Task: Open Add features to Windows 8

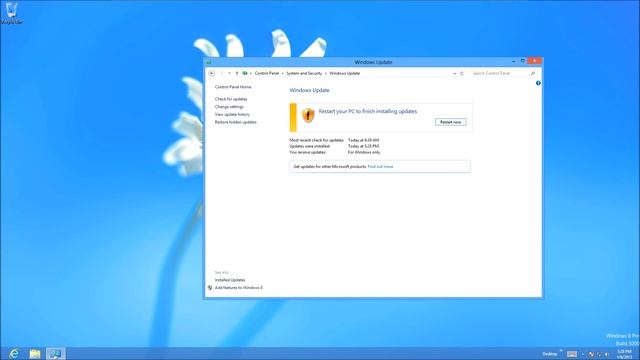Action: point(239,288)
